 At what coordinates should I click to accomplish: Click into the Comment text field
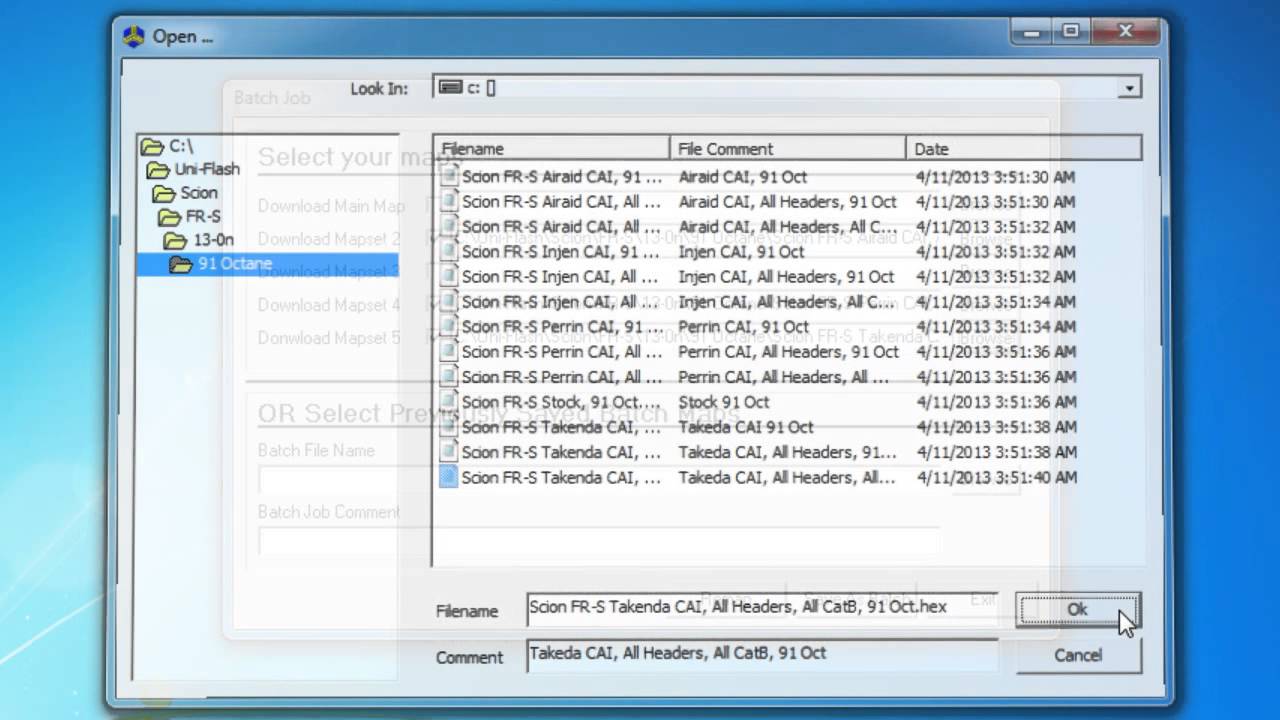(x=762, y=654)
